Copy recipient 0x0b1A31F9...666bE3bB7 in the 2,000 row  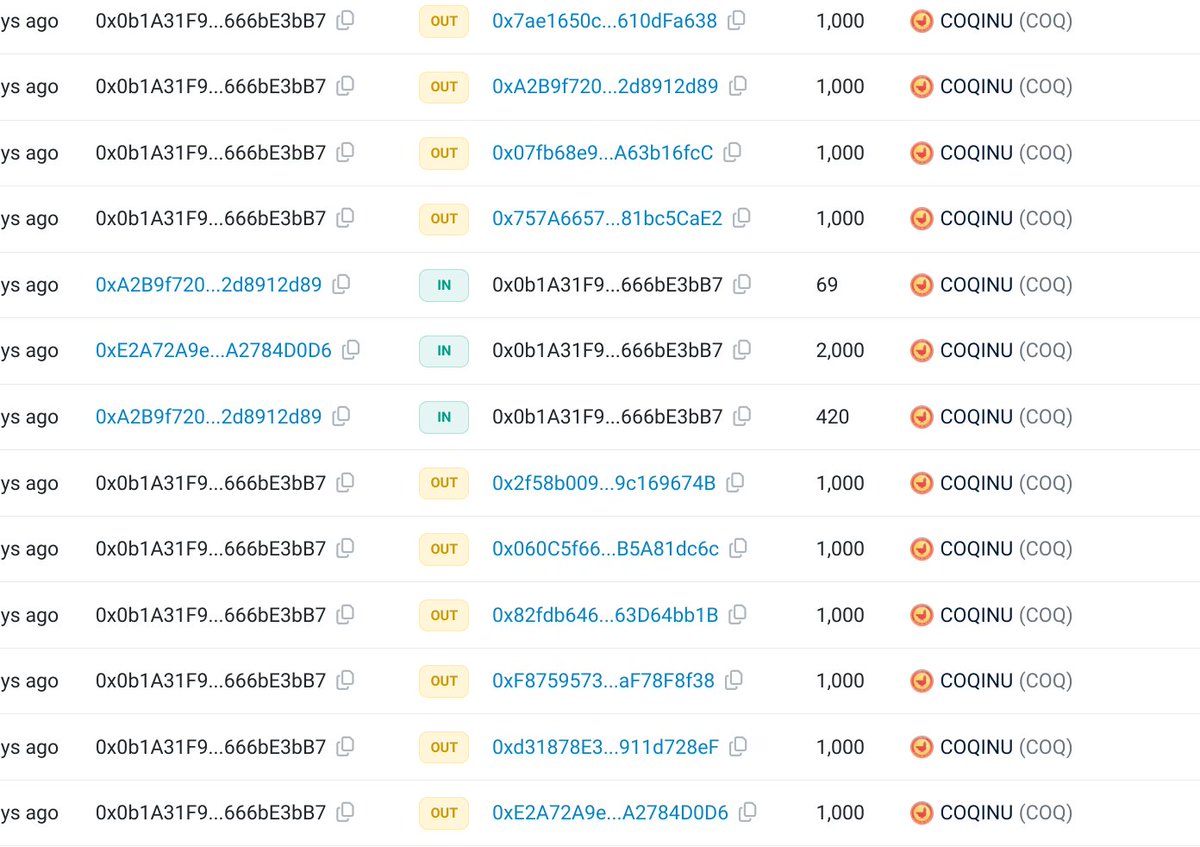[741, 350]
